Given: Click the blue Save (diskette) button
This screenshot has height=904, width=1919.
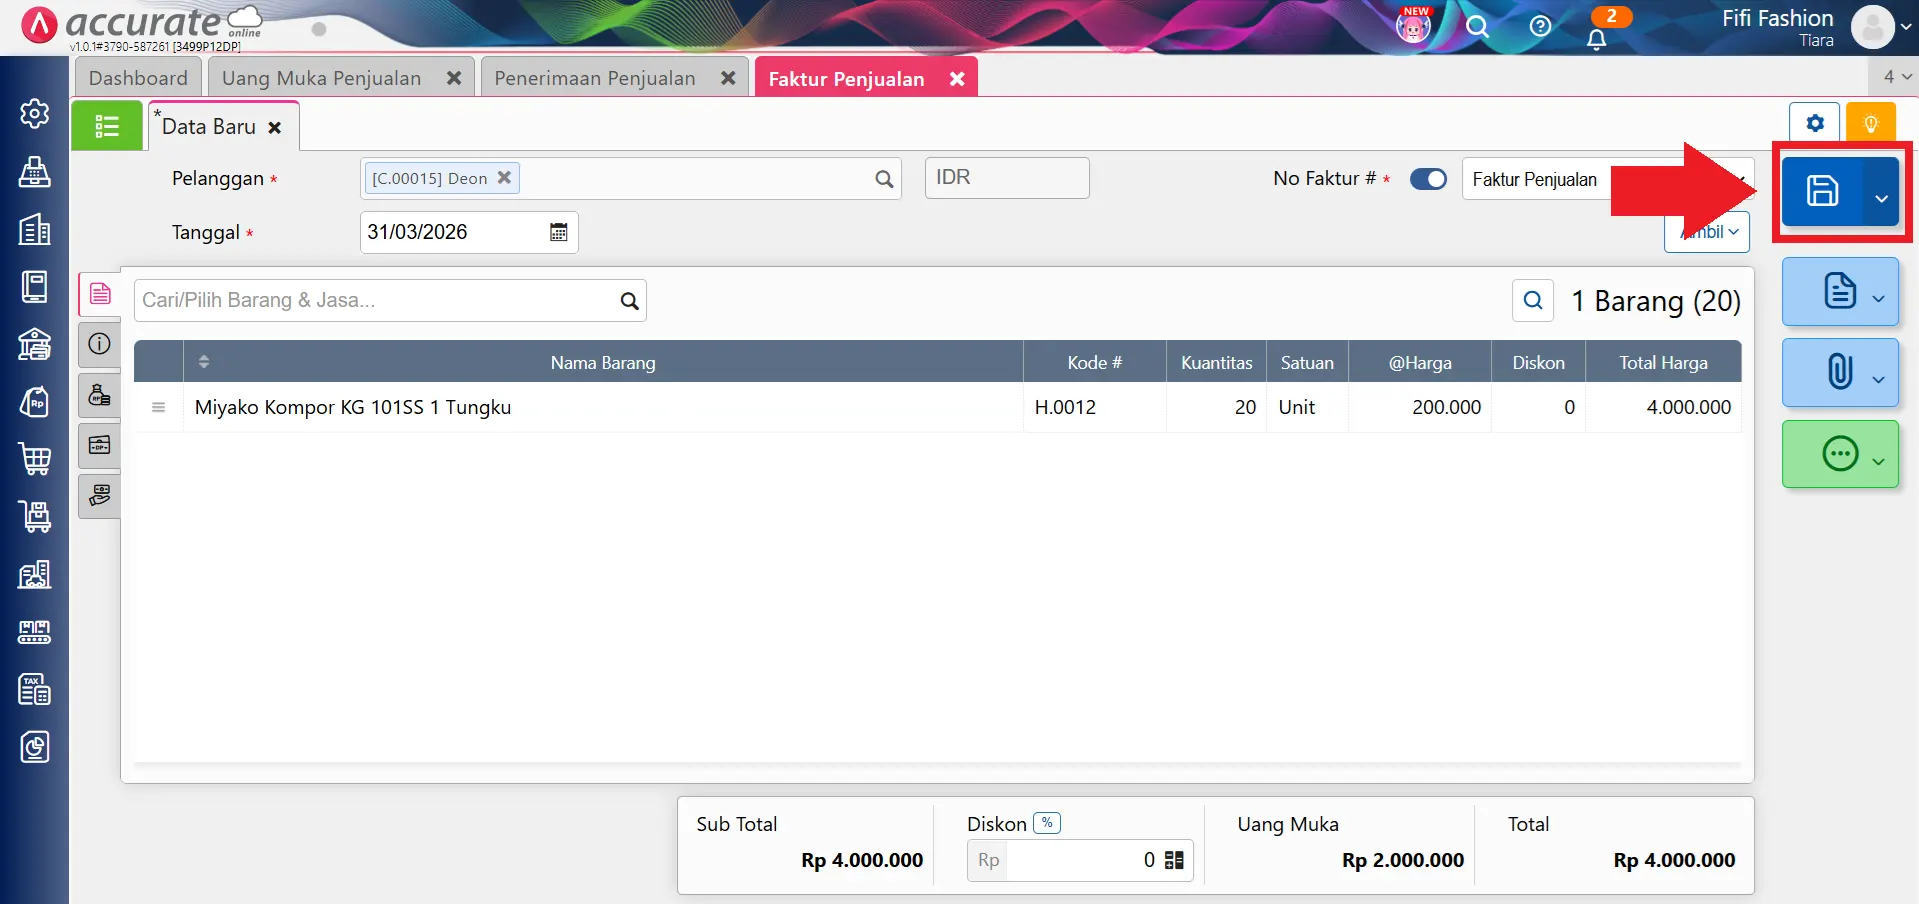Looking at the screenshot, I should (x=1821, y=190).
